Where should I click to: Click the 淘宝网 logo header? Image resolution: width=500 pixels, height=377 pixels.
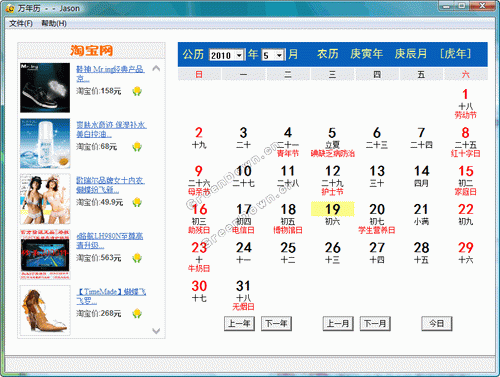91,51
